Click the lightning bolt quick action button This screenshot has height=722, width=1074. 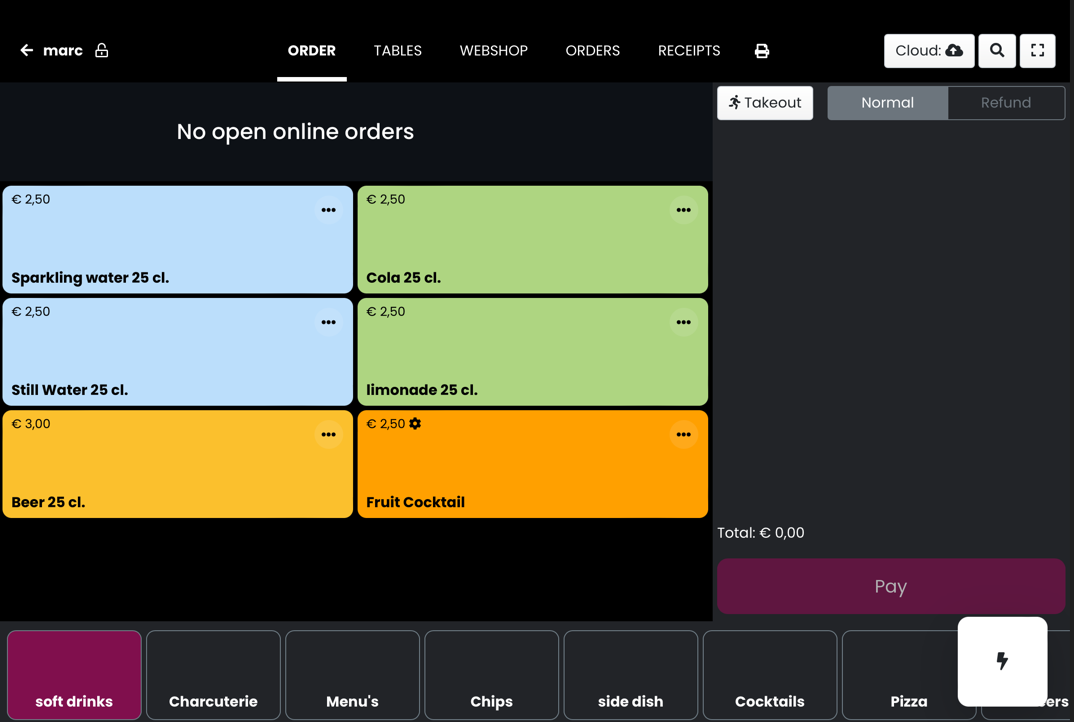click(x=1002, y=661)
